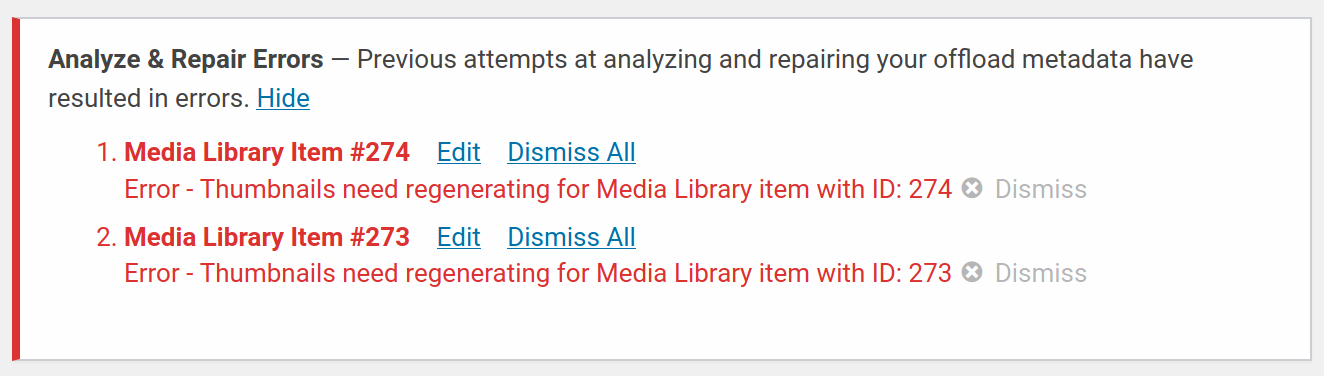1324x376 pixels.
Task: Open Edit for Media Library Item #274
Action: coord(459,152)
